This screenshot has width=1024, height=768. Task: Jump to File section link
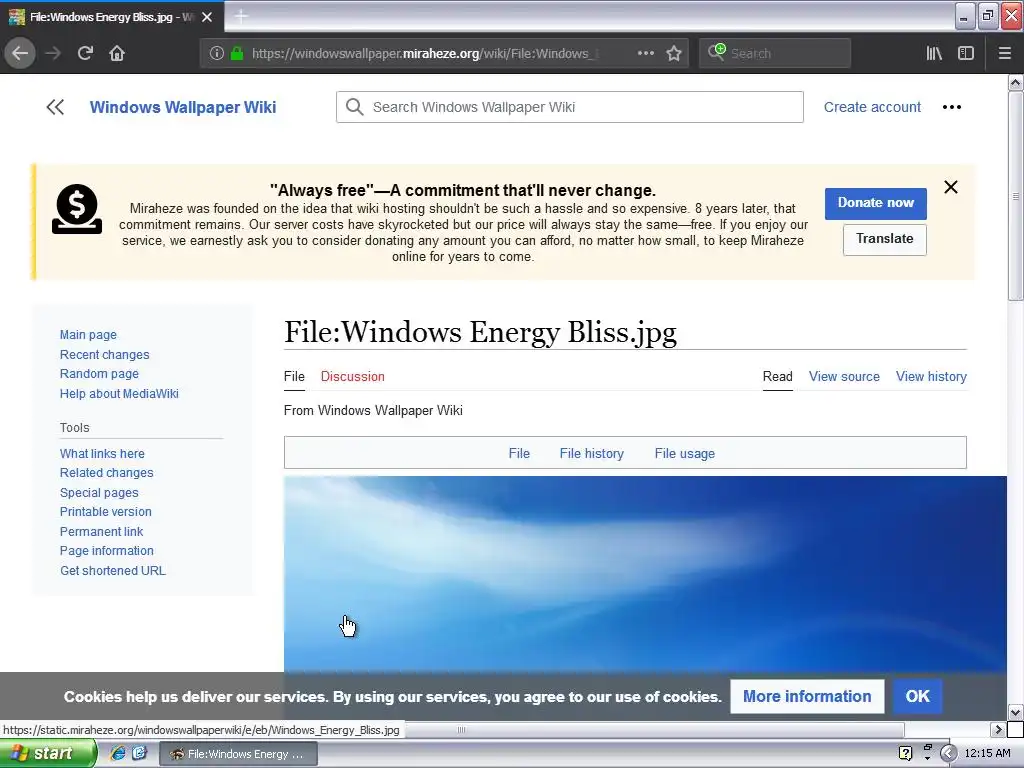[519, 453]
